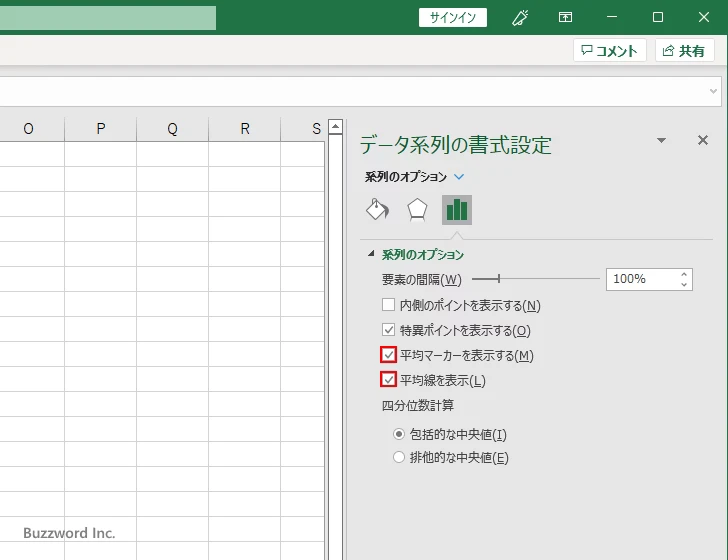Select column P header
The image size is (728, 560).
pyautogui.click(x=101, y=129)
